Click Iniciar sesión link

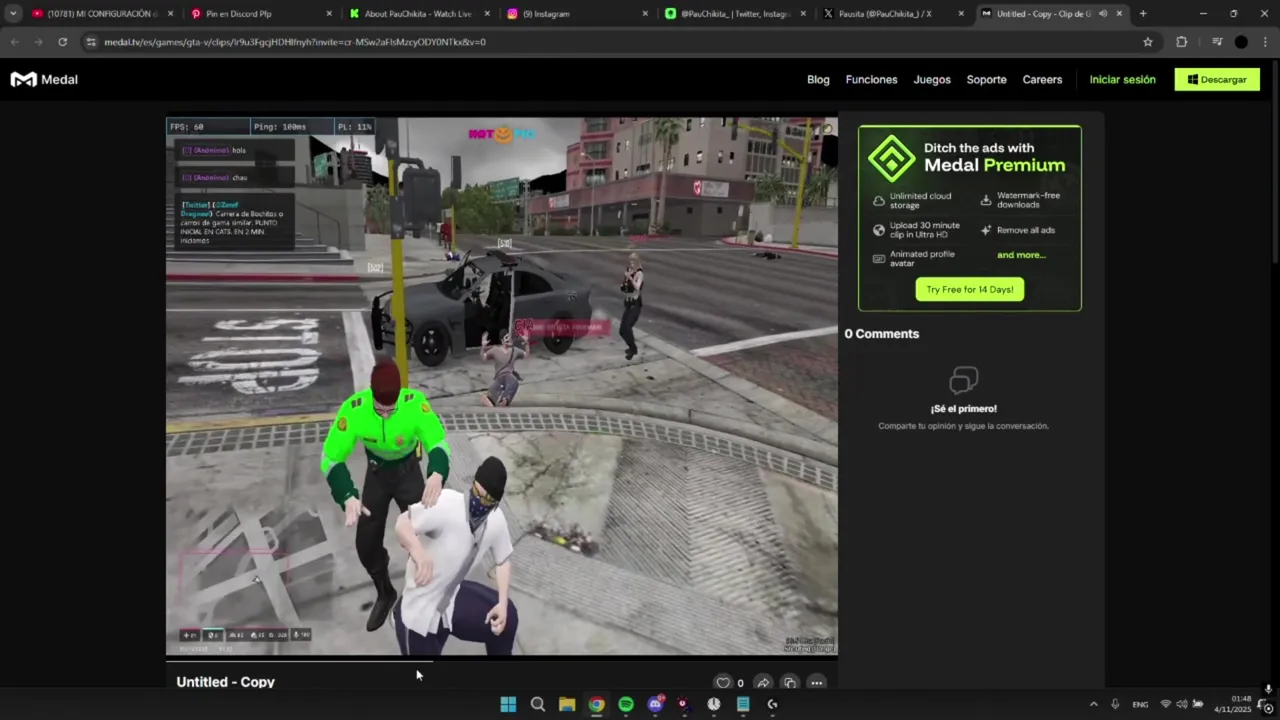pyautogui.click(x=1122, y=80)
